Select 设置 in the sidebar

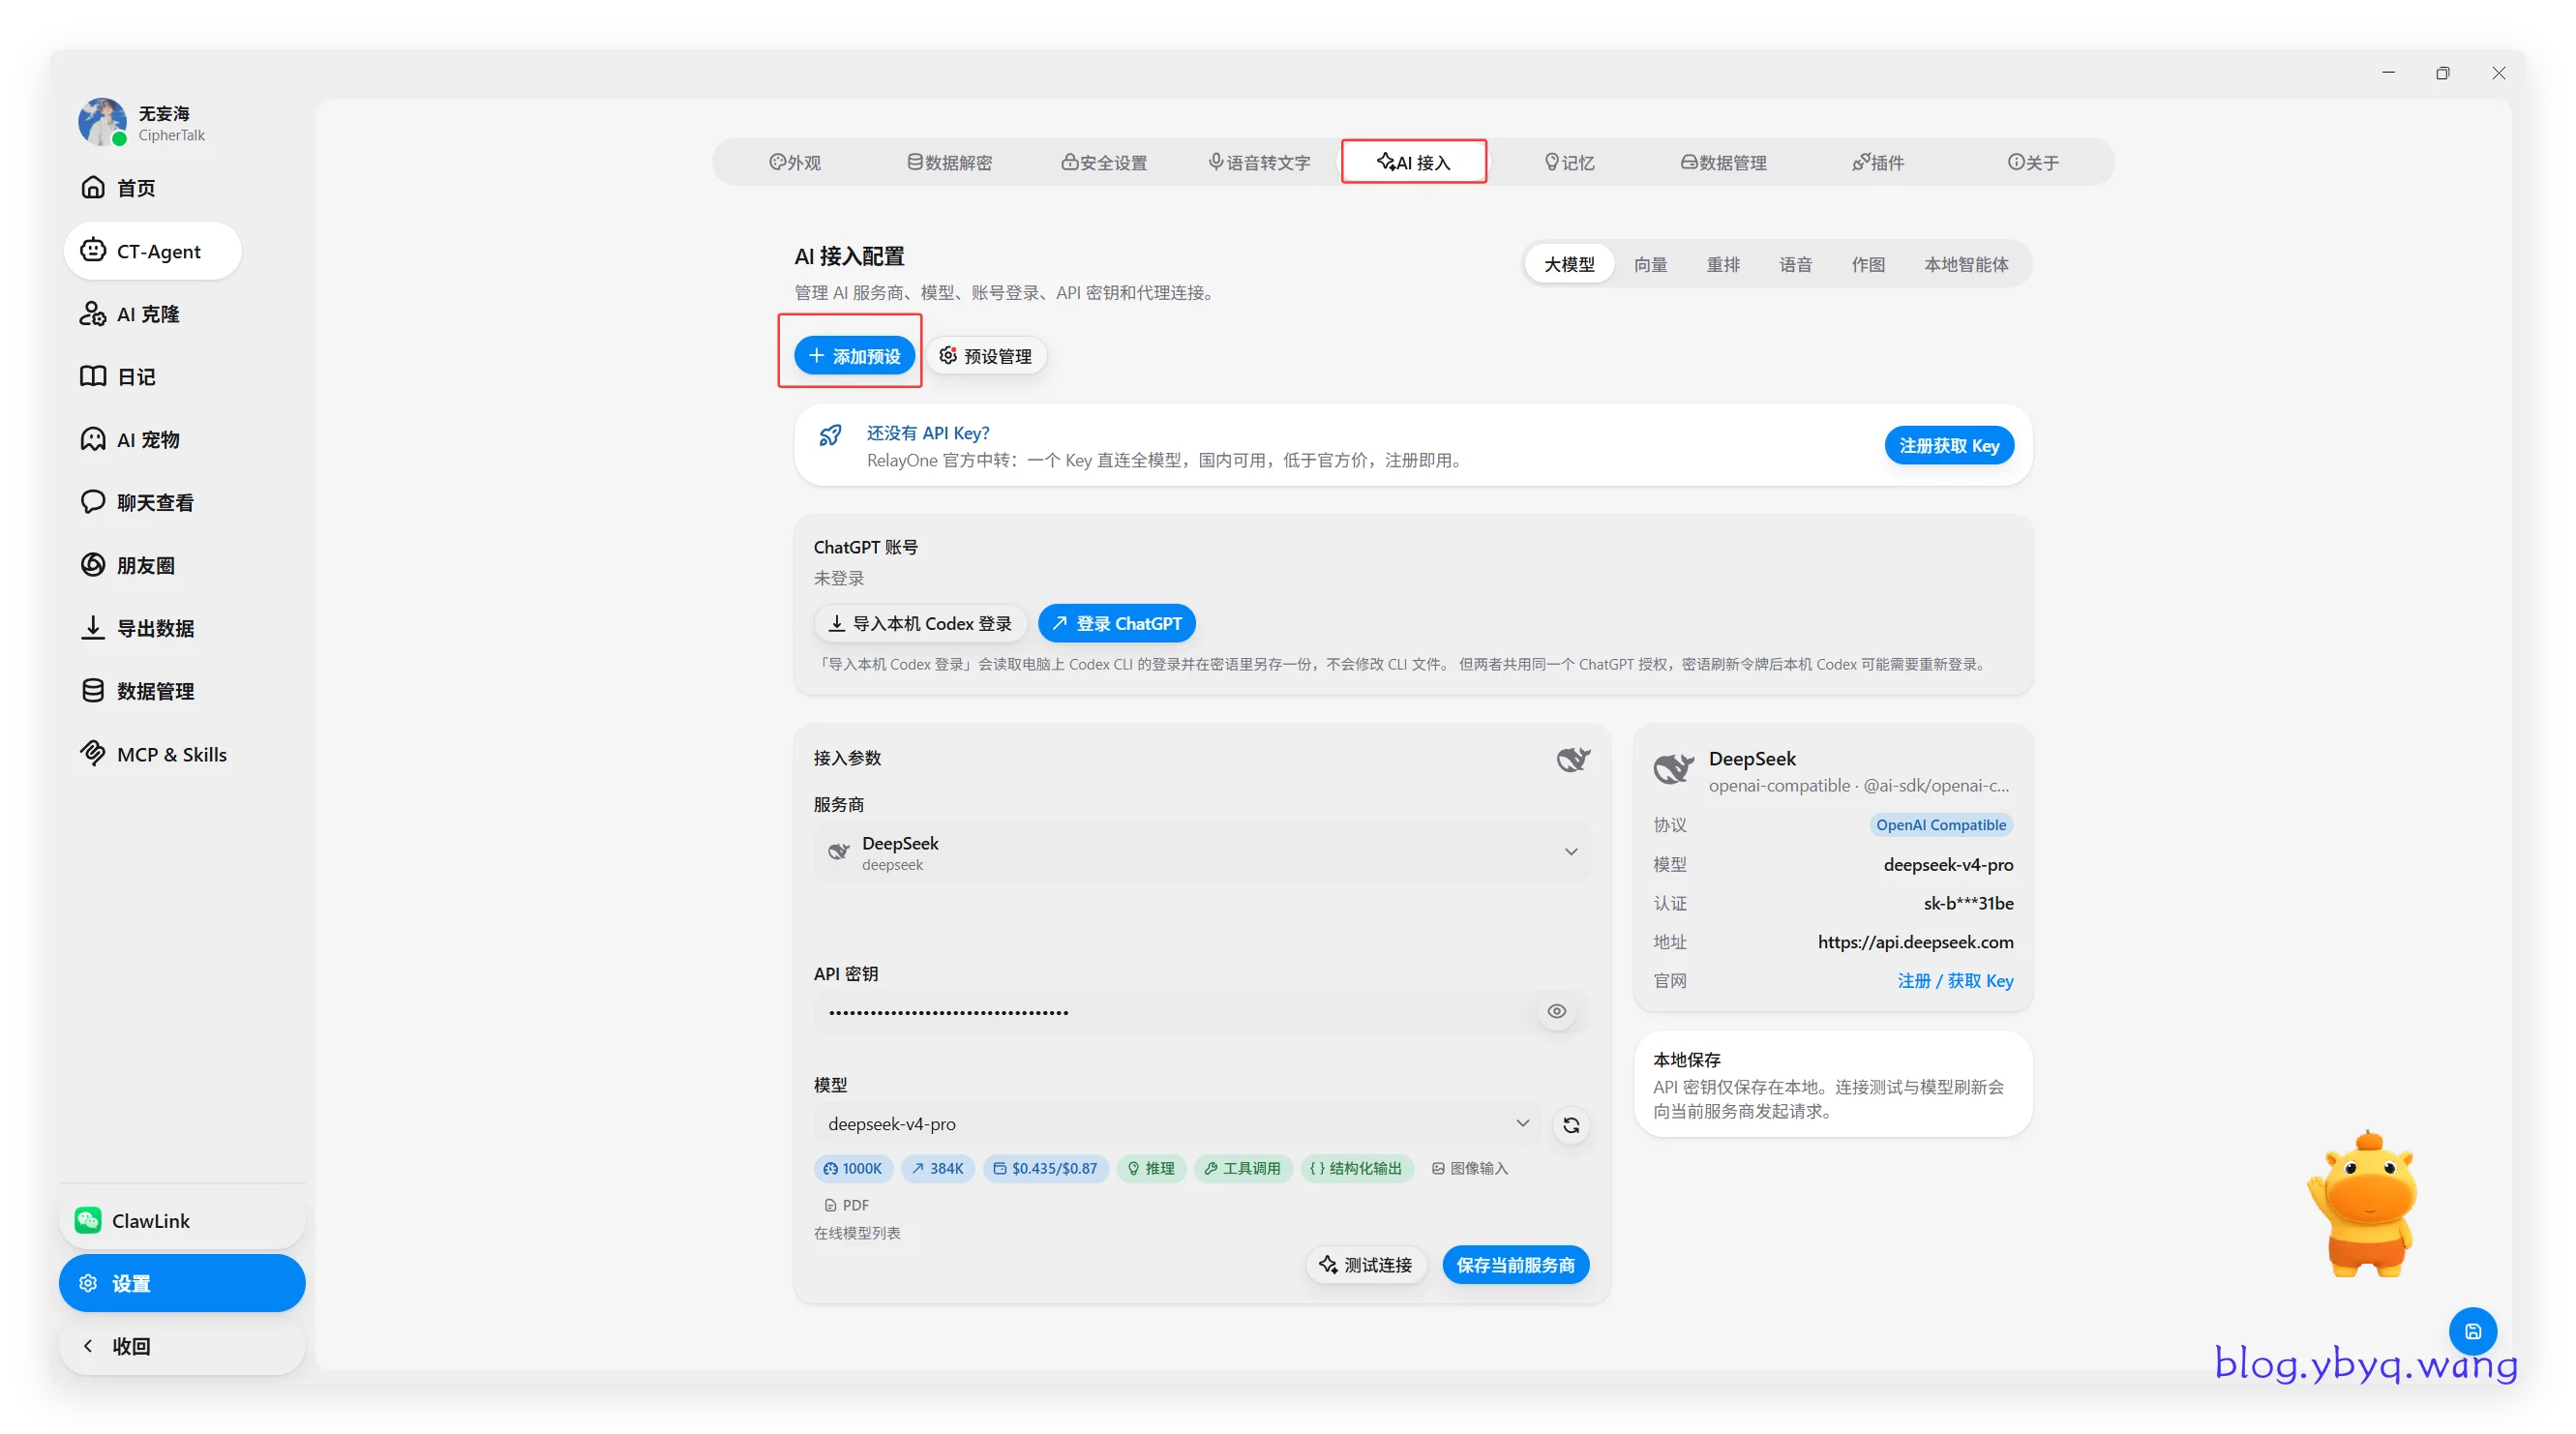[x=182, y=1284]
